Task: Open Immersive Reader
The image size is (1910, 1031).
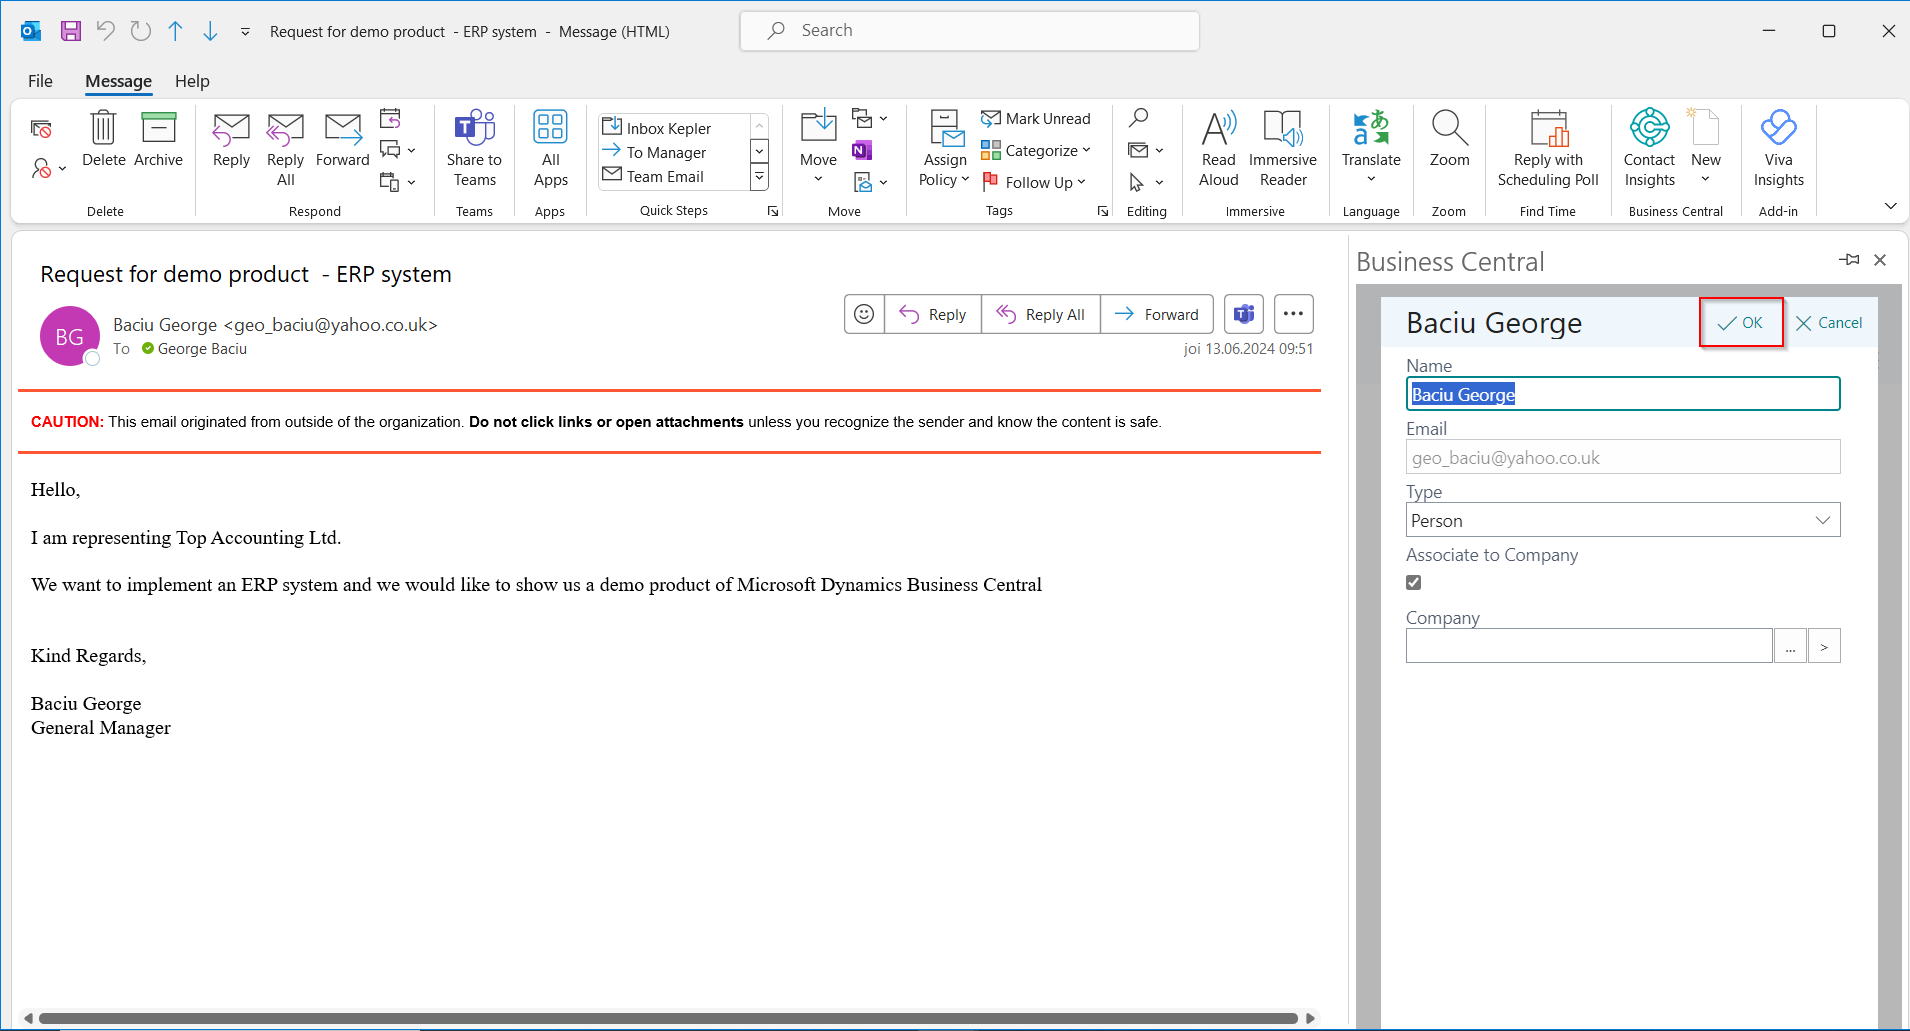Action: click(1283, 148)
